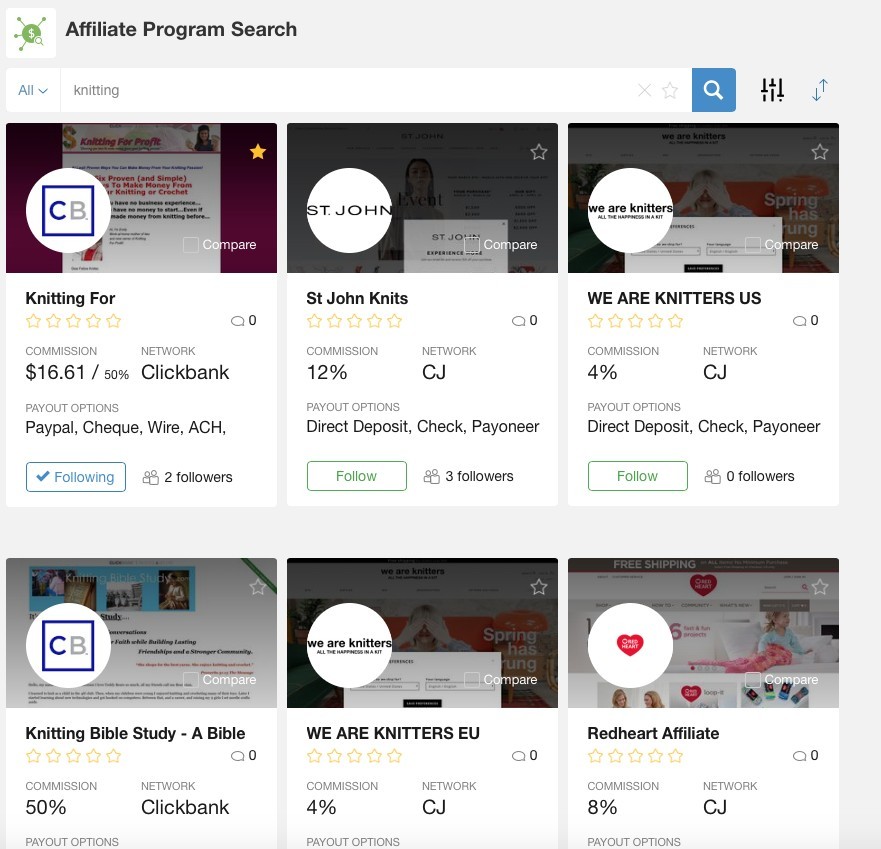Image resolution: width=881 pixels, height=849 pixels.
Task: Follow the WE ARE KNITTERS US program
Action: click(638, 476)
